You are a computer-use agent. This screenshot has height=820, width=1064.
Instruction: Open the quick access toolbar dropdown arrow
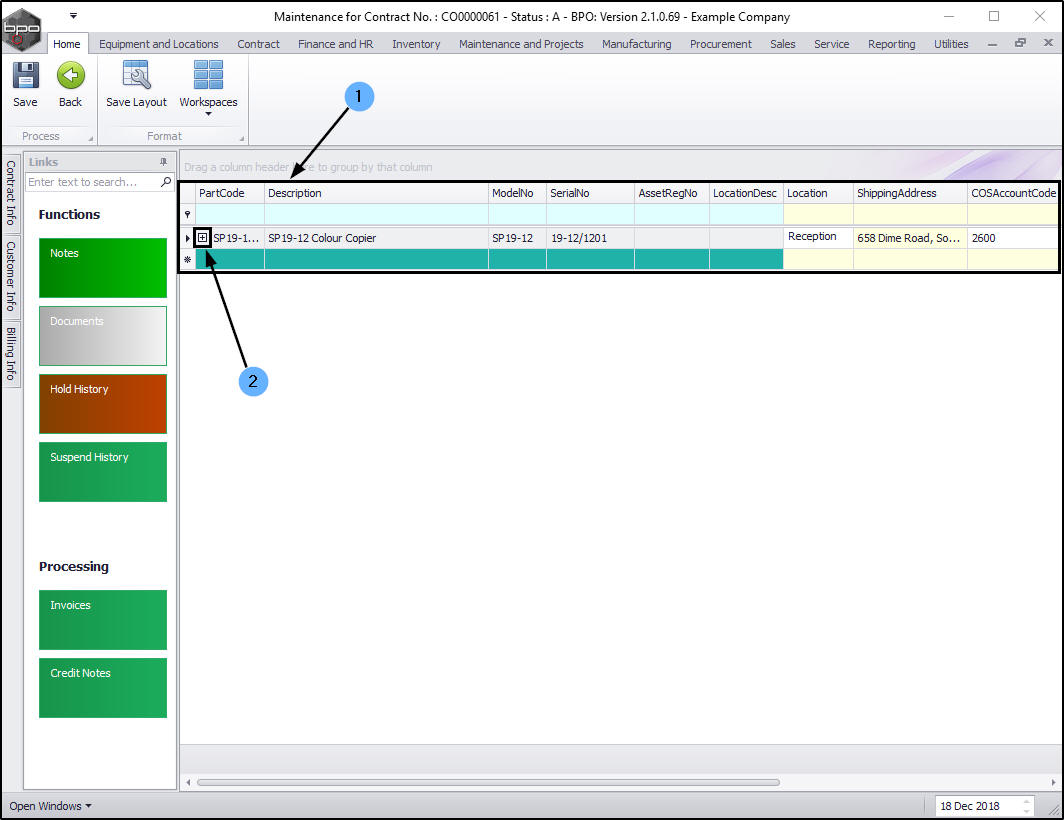73,16
